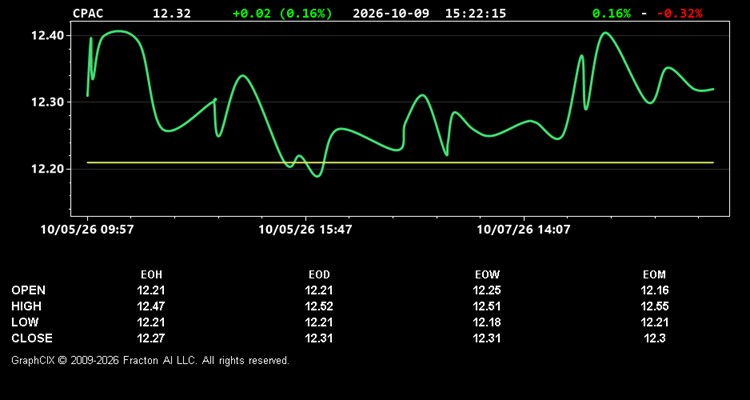Click the EOH column header

coord(151,275)
